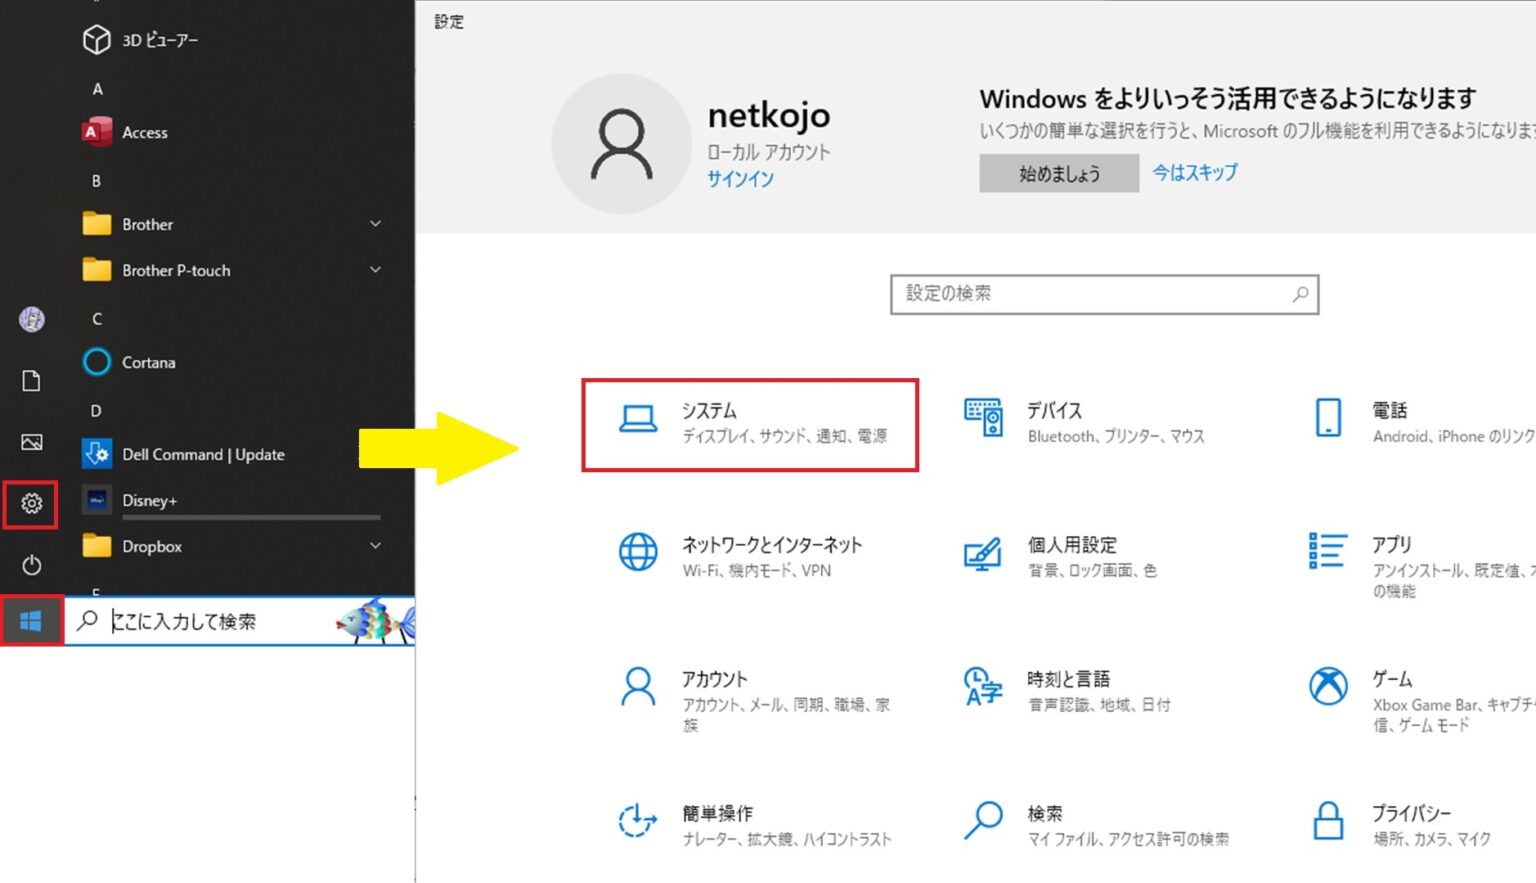
Task: Click the サインイン link under netkojo
Action: (740, 179)
